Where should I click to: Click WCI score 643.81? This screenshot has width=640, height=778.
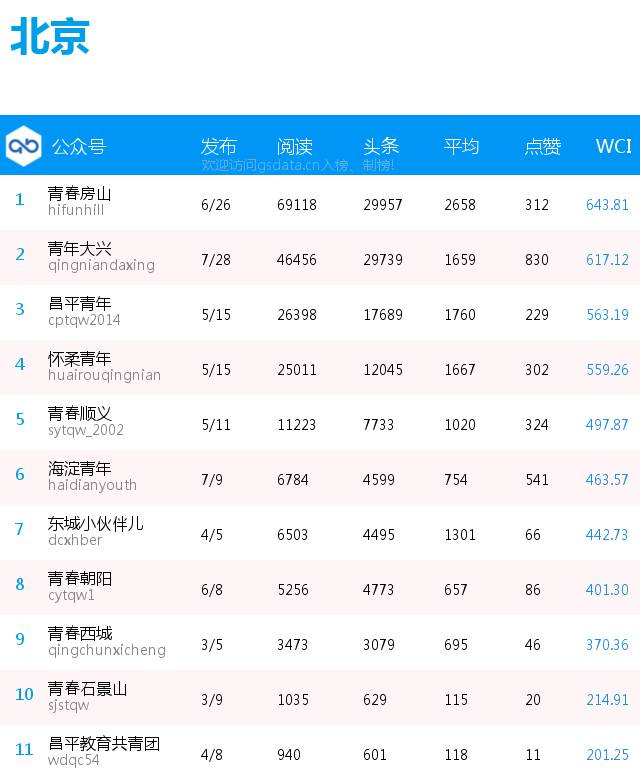pyautogui.click(x=607, y=204)
